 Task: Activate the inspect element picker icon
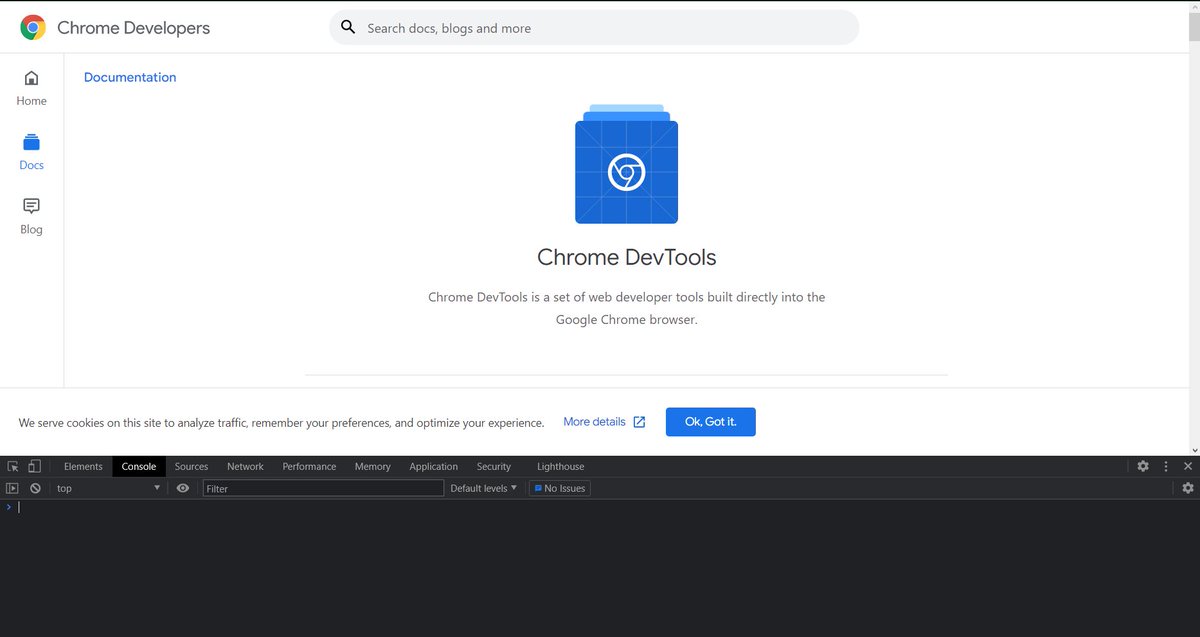13,466
